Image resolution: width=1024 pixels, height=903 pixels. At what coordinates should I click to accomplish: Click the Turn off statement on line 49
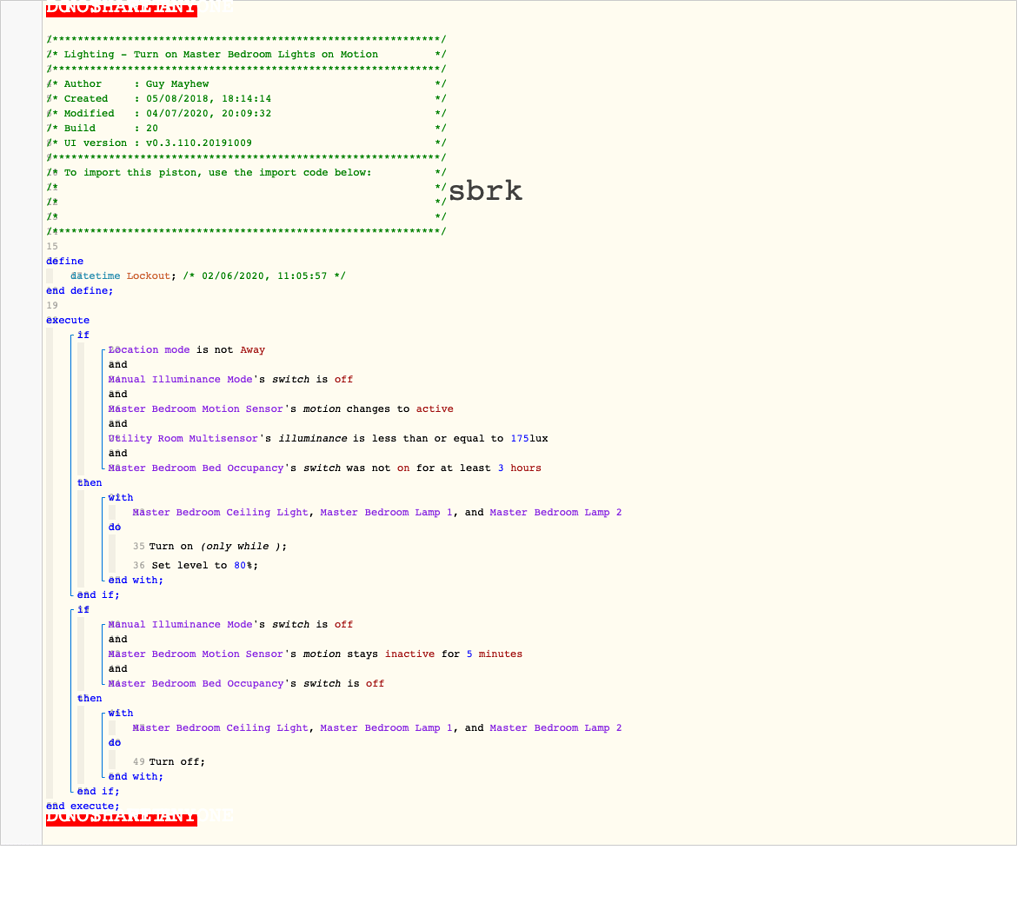tap(177, 761)
